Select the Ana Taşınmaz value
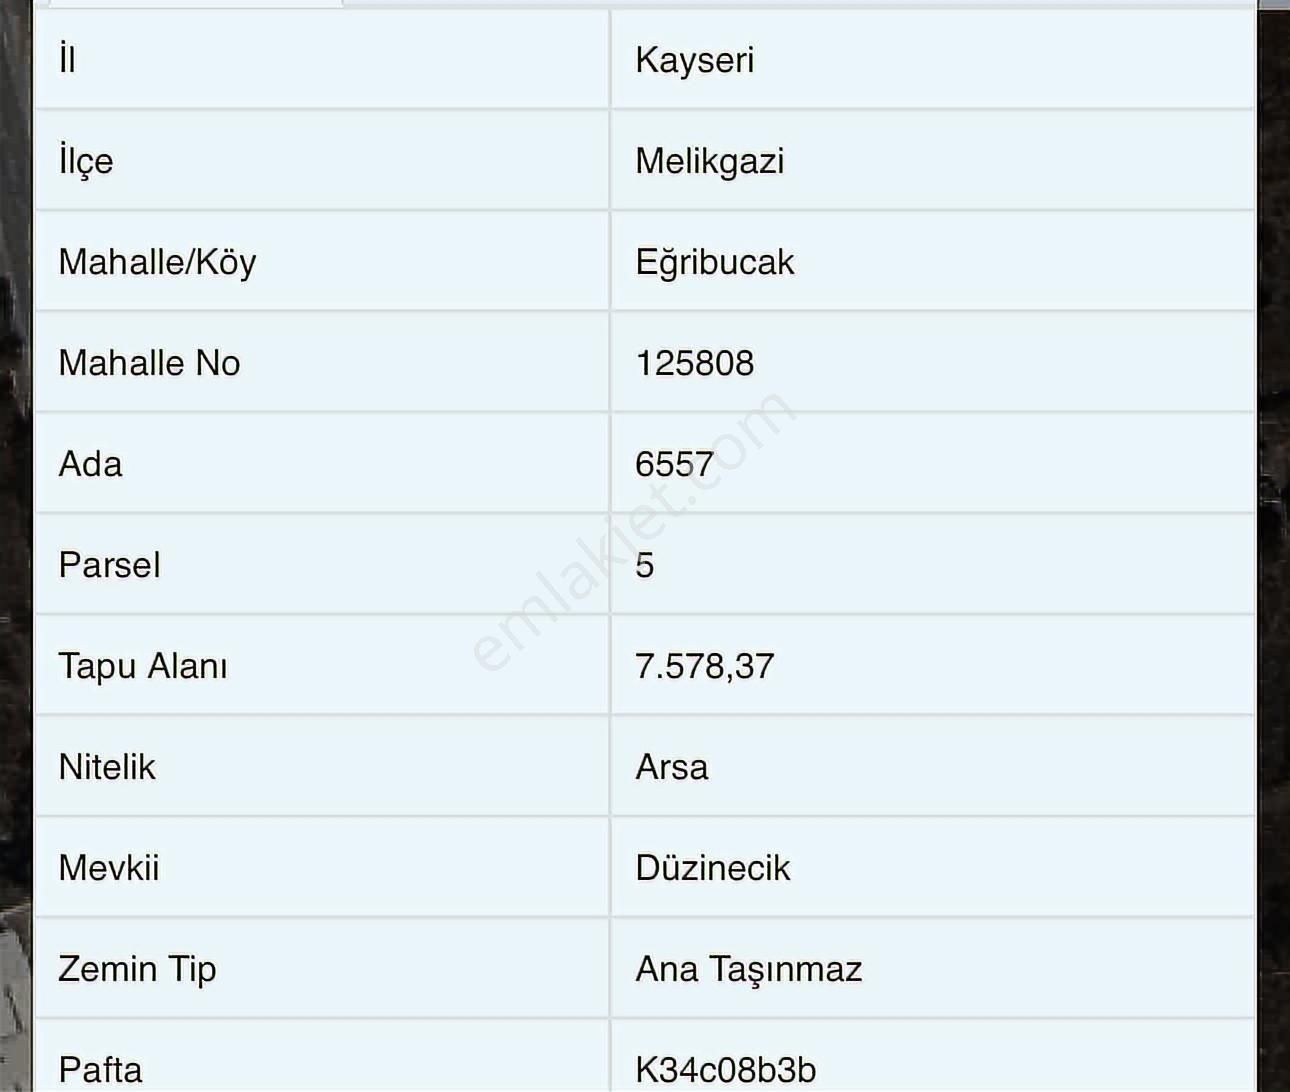1290x1092 pixels. point(749,969)
